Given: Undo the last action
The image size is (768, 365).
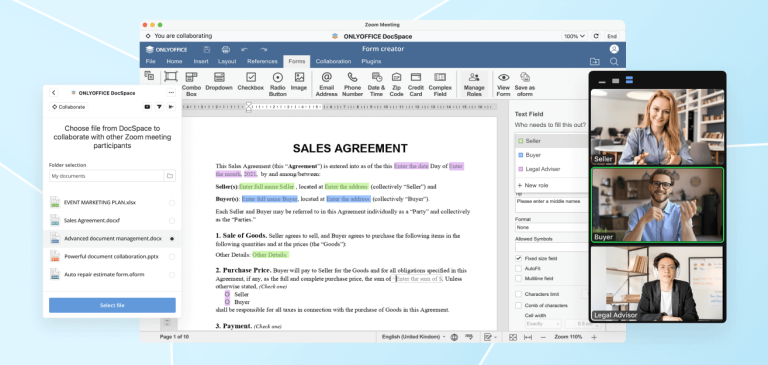Looking at the screenshot, I should [x=244, y=49].
